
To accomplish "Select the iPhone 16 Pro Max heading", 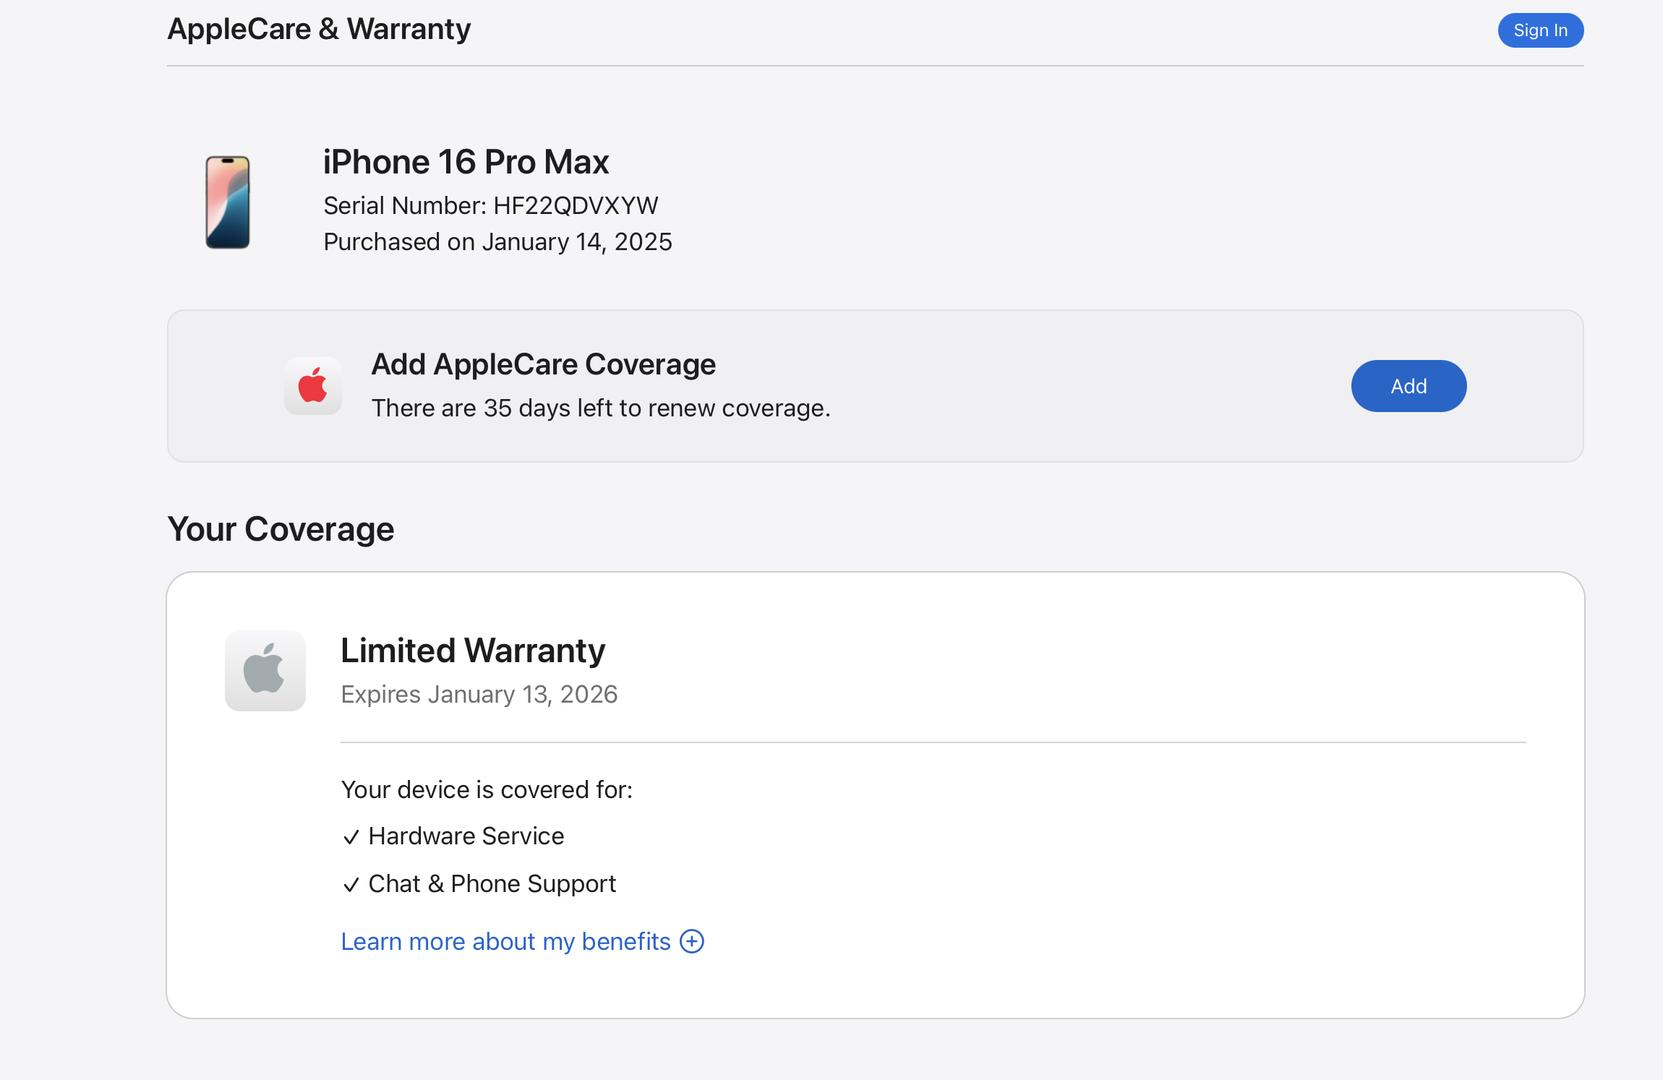I will pos(466,162).
